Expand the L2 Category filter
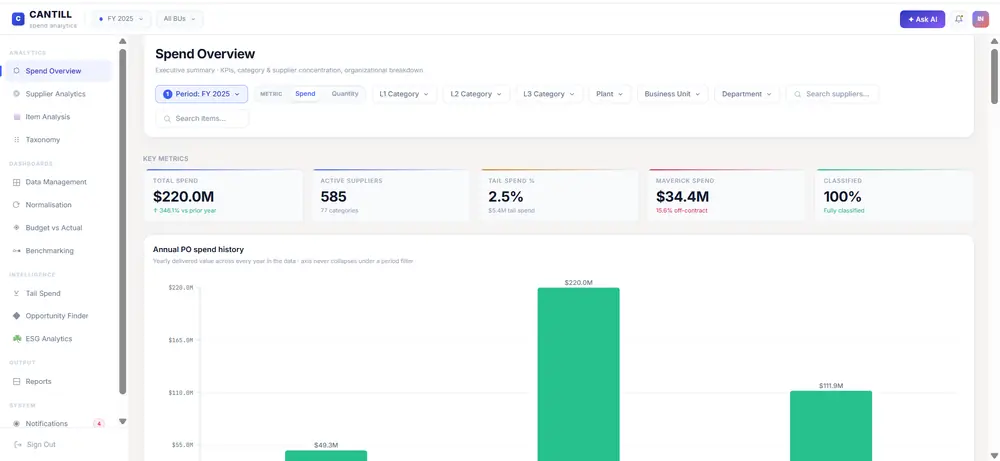This screenshot has width=1000, height=461. click(476, 94)
